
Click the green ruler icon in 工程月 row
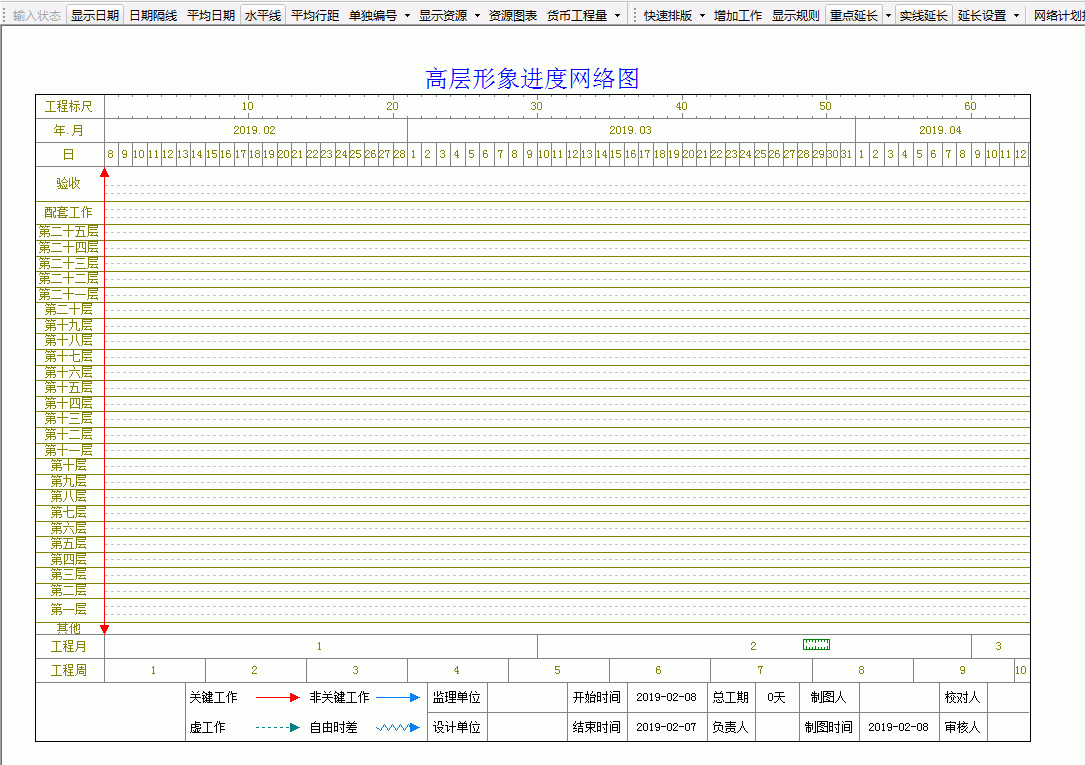[817, 645]
